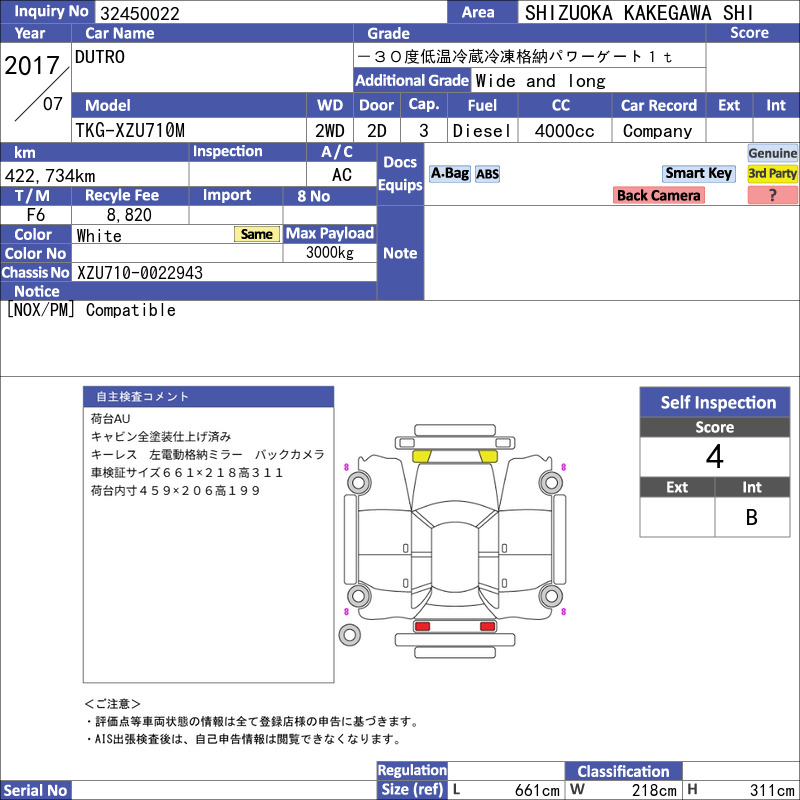The image size is (800, 800).
Task: Click the width value 218cm
Action: pos(654,790)
